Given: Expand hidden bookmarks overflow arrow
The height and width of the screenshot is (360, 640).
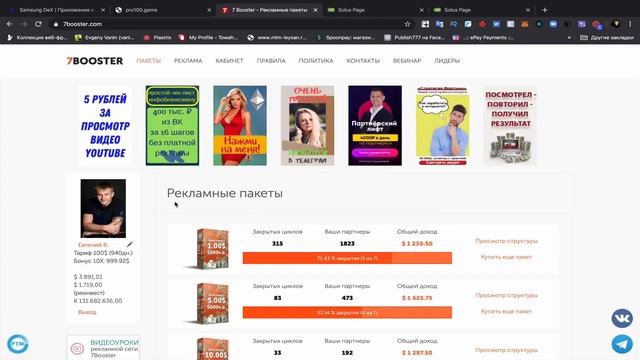Looking at the screenshot, I should [x=569, y=38].
